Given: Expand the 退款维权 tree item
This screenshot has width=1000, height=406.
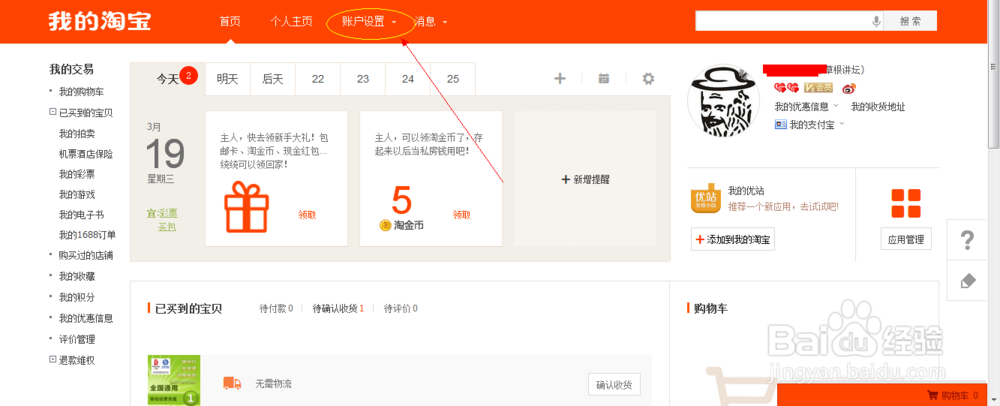Looking at the screenshot, I should [x=52, y=359].
